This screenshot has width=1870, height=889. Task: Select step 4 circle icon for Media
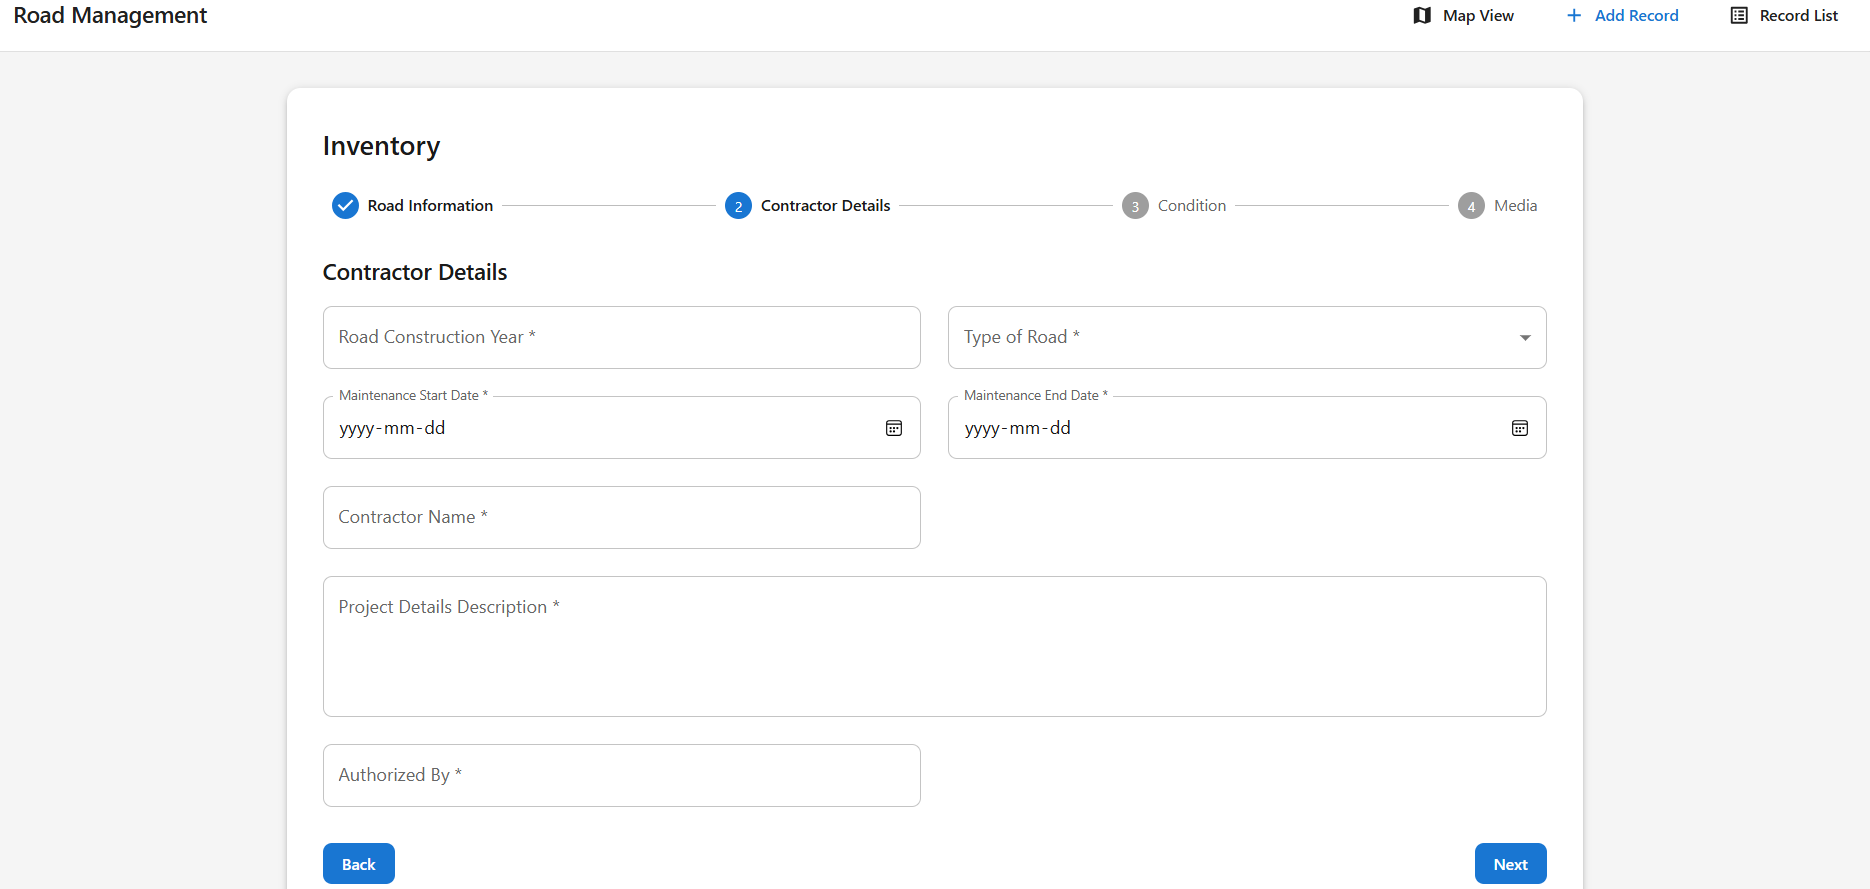(1471, 206)
